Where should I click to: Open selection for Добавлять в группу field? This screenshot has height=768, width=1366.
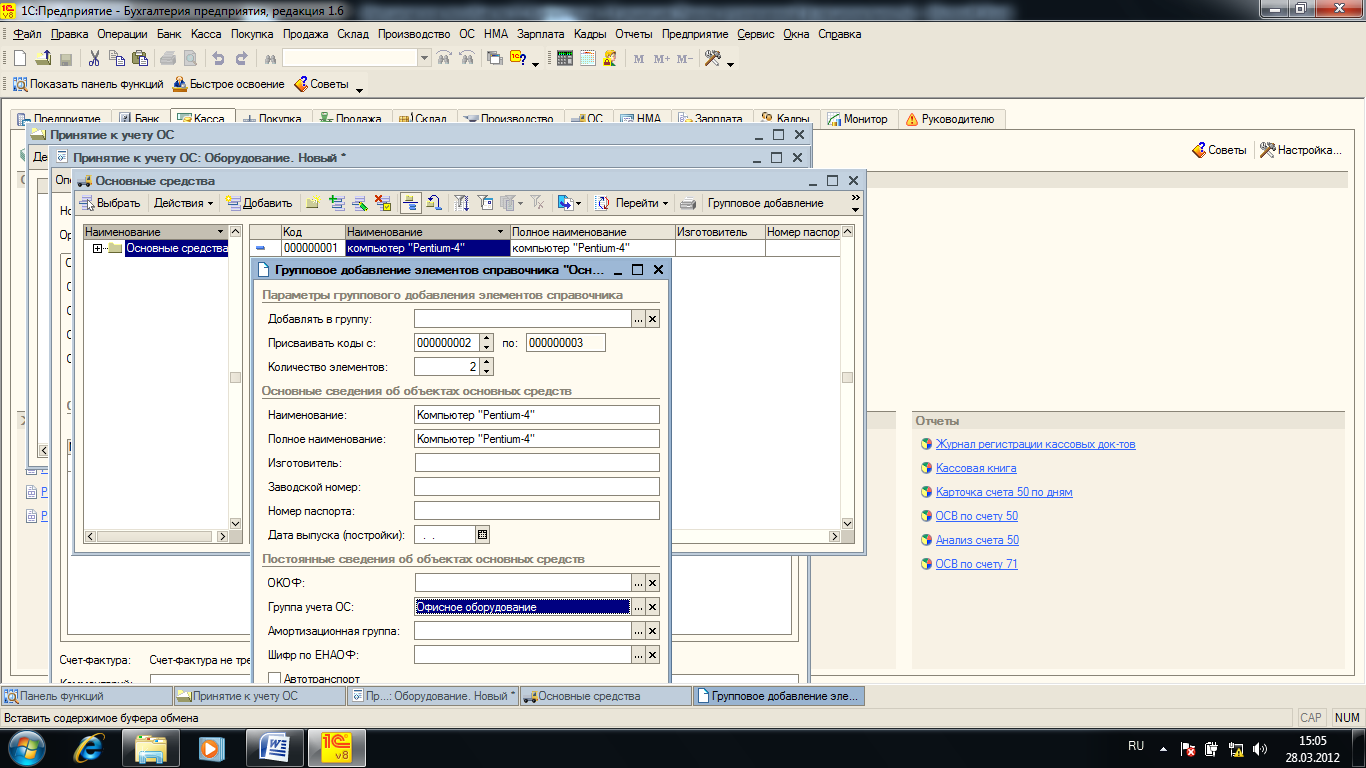coord(637,319)
